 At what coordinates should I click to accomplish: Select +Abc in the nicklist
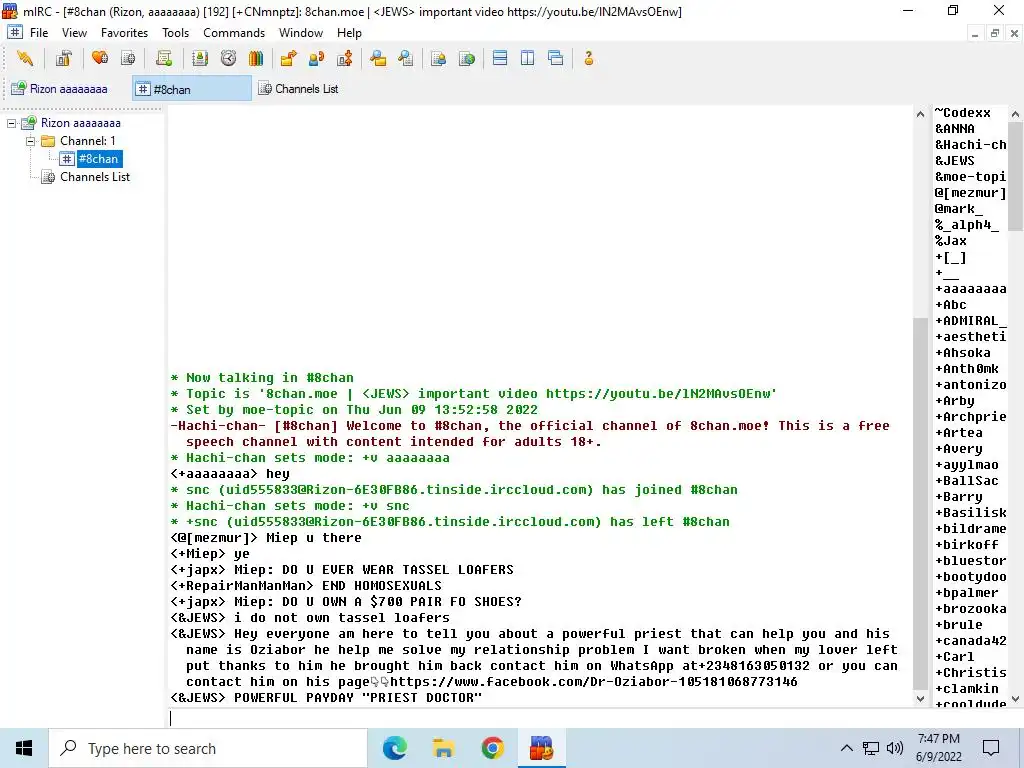coord(951,305)
